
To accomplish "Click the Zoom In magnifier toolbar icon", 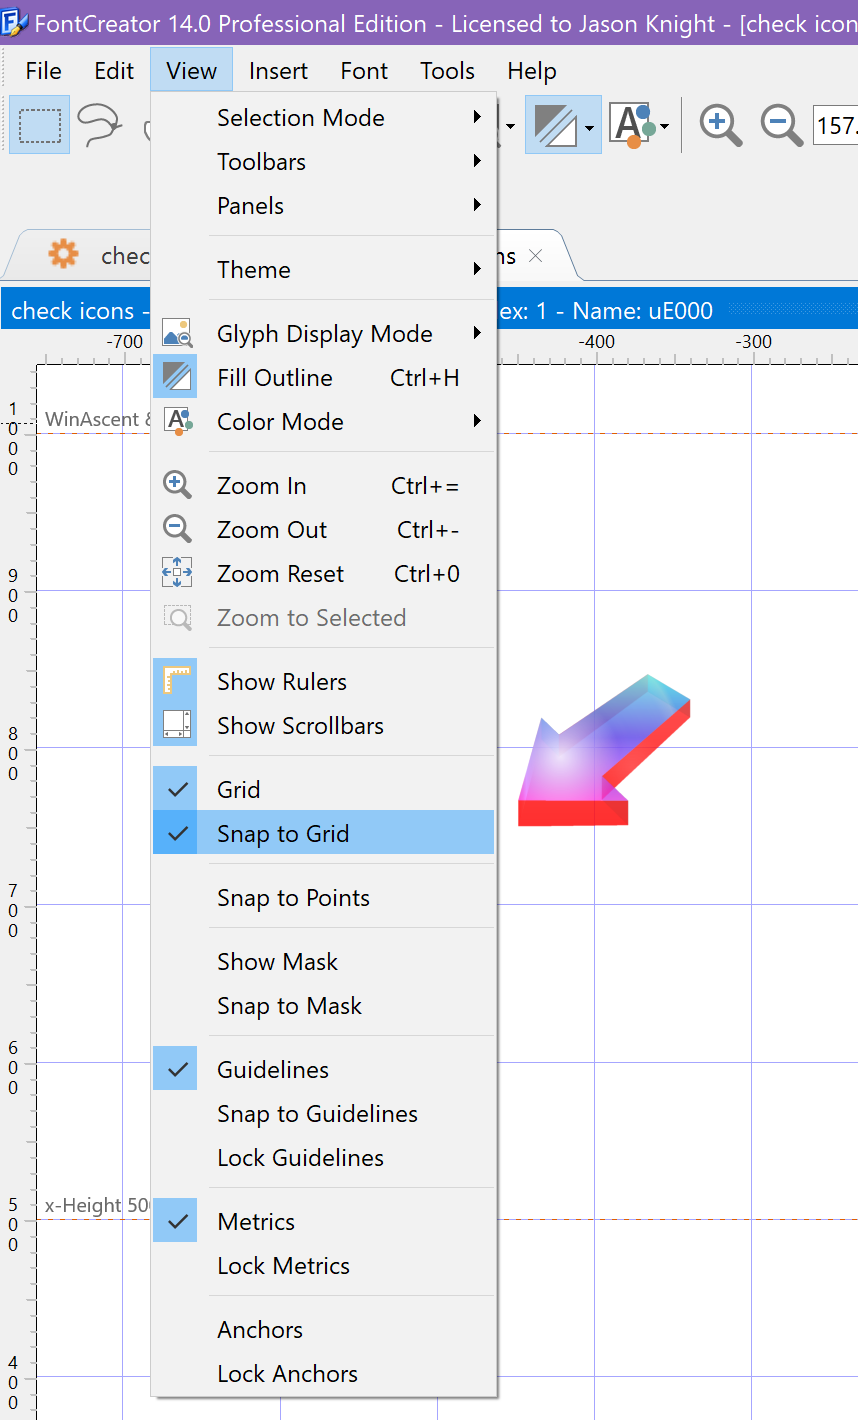I will [x=720, y=125].
